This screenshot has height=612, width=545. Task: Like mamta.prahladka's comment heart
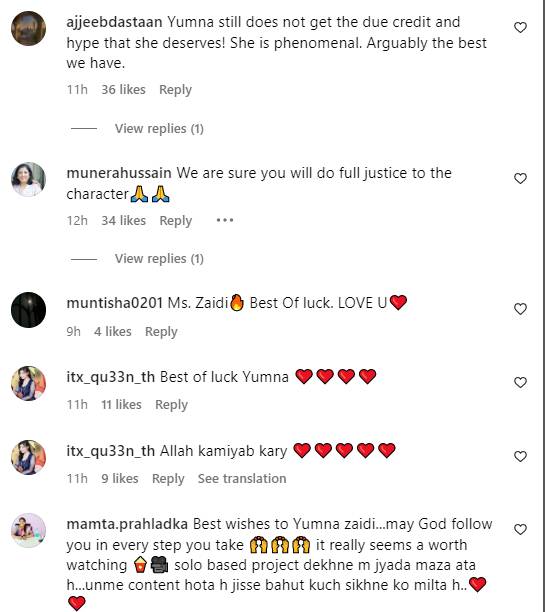tap(520, 530)
